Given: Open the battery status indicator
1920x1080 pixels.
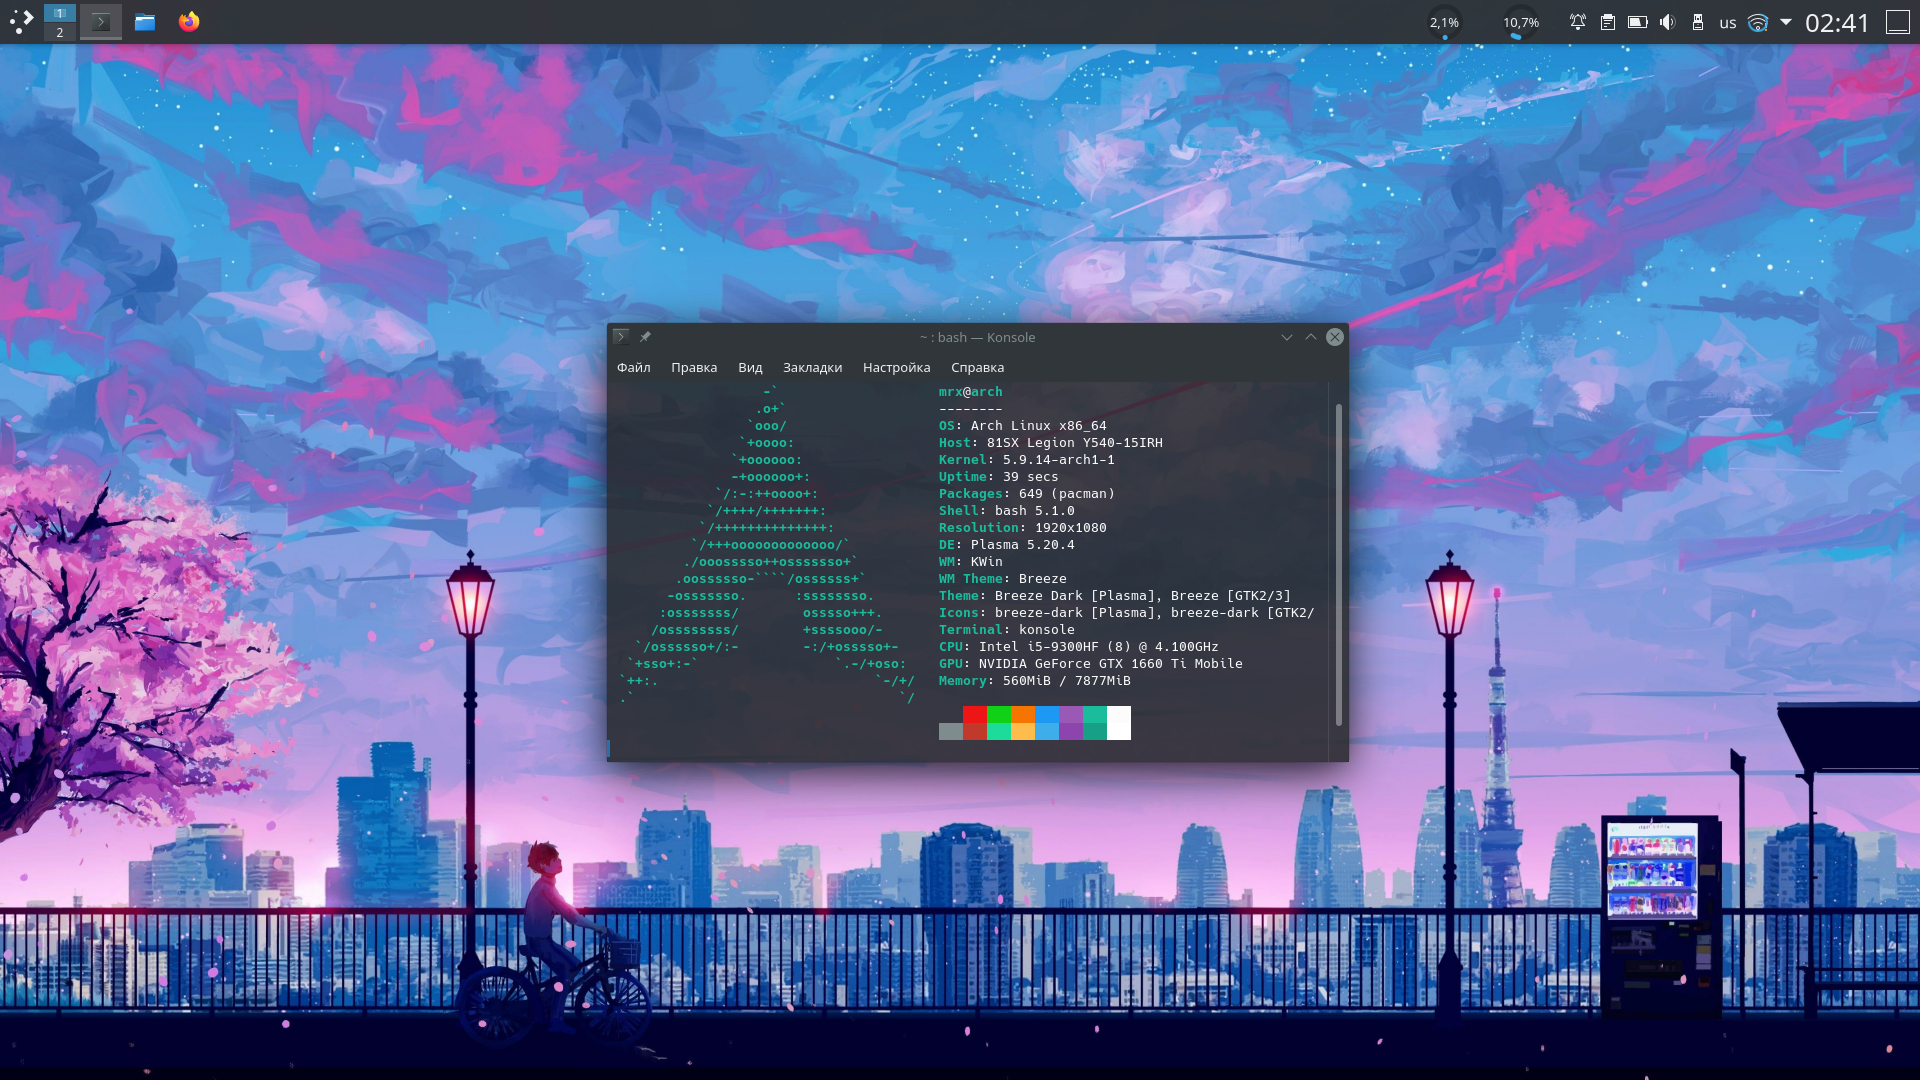Looking at the screenshot, I should tap(1638, 22).
